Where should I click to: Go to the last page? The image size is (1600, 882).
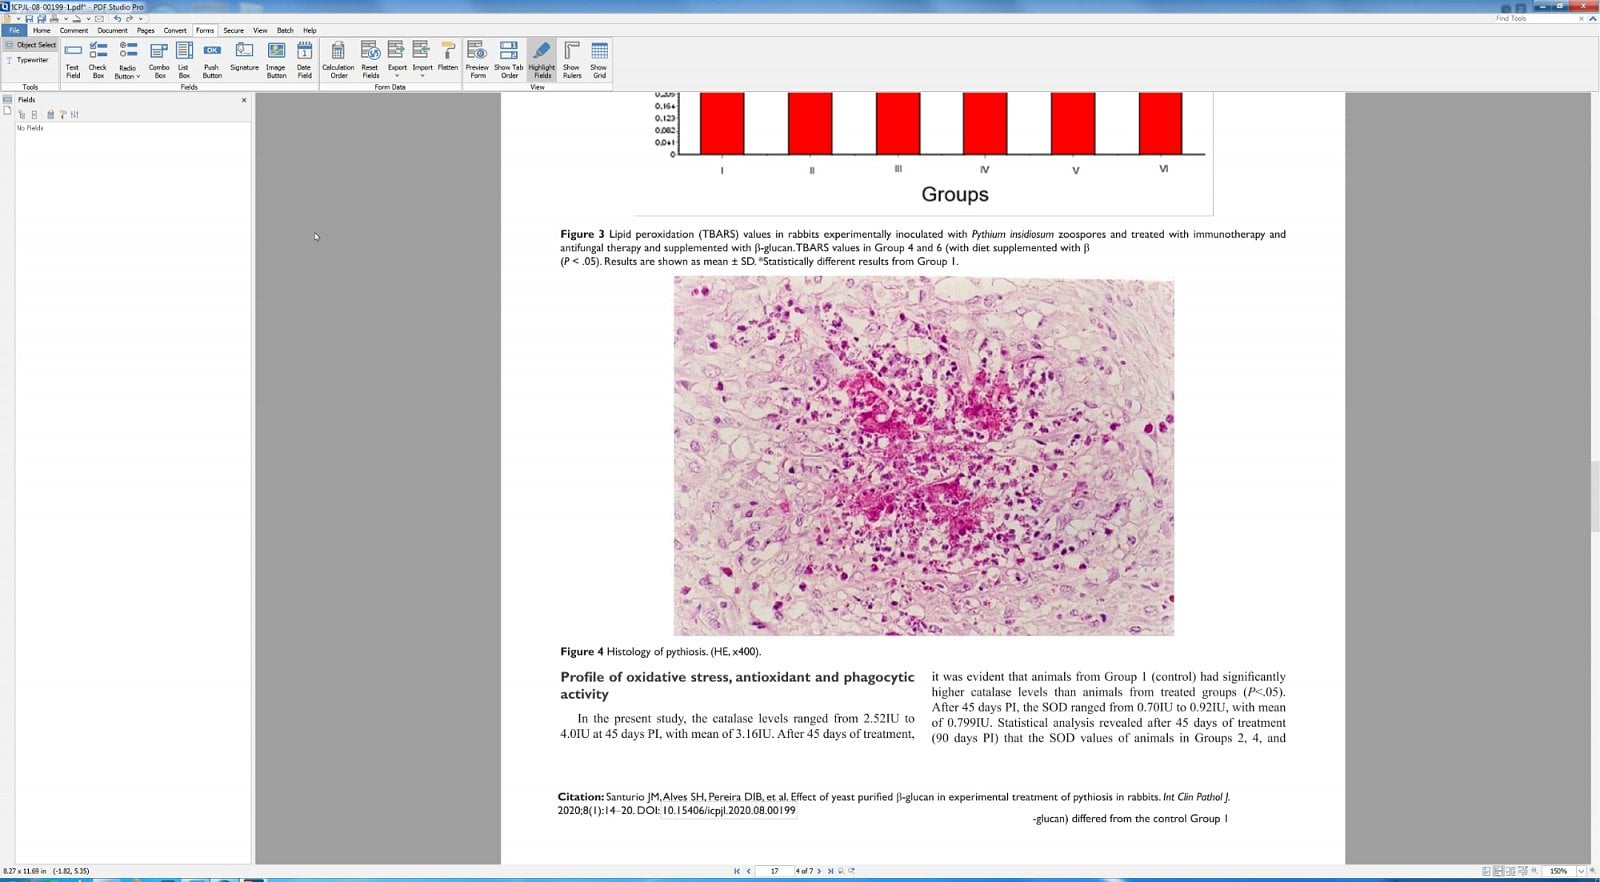[x=830, y=871]
